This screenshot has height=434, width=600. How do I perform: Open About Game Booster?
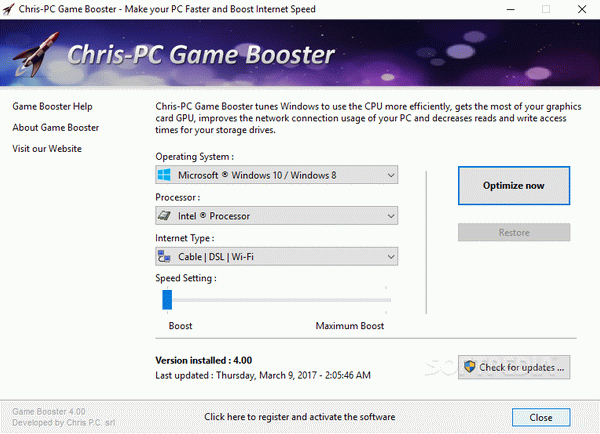tap(55, 127)
